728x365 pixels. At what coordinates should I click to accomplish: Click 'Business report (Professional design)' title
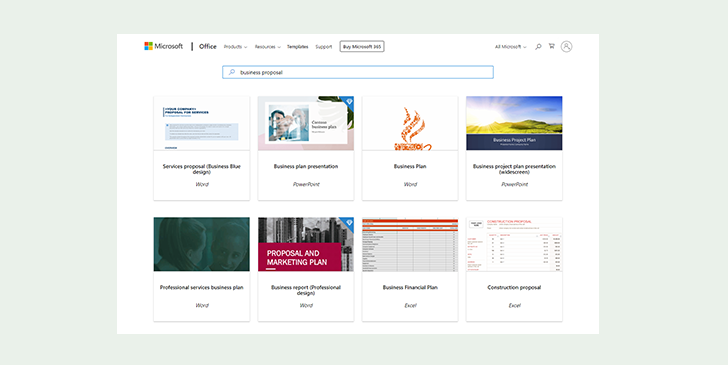pyautogui.click(x=306, y=290)
